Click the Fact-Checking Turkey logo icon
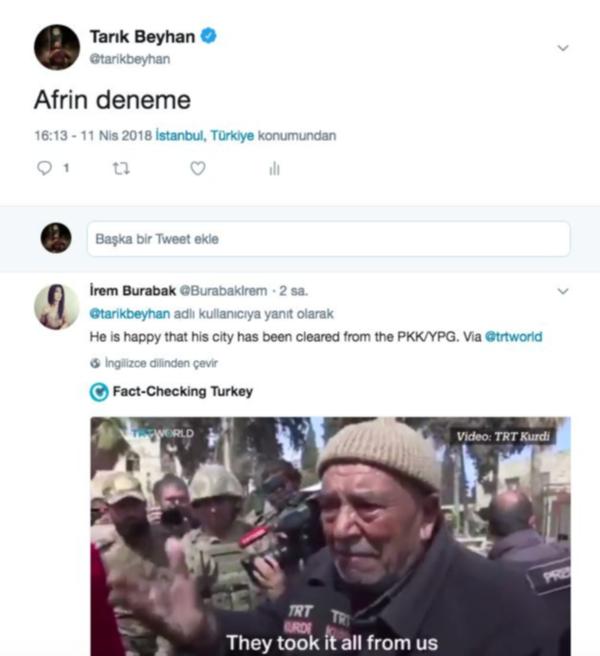600x656 pixels. [99, 392]
